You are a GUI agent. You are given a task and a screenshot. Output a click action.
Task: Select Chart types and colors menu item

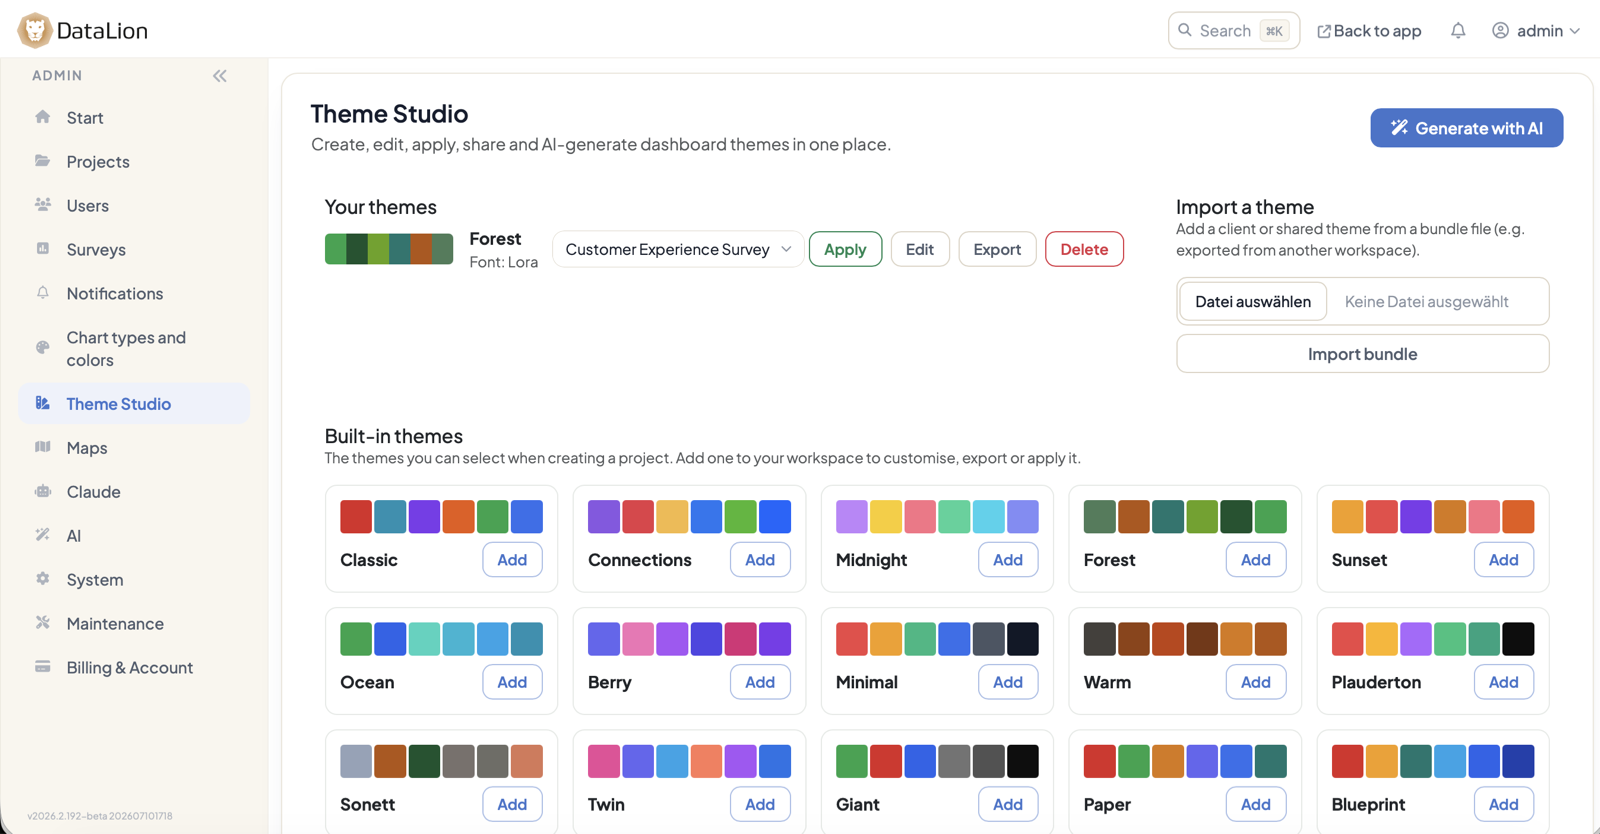coord(134,348)
